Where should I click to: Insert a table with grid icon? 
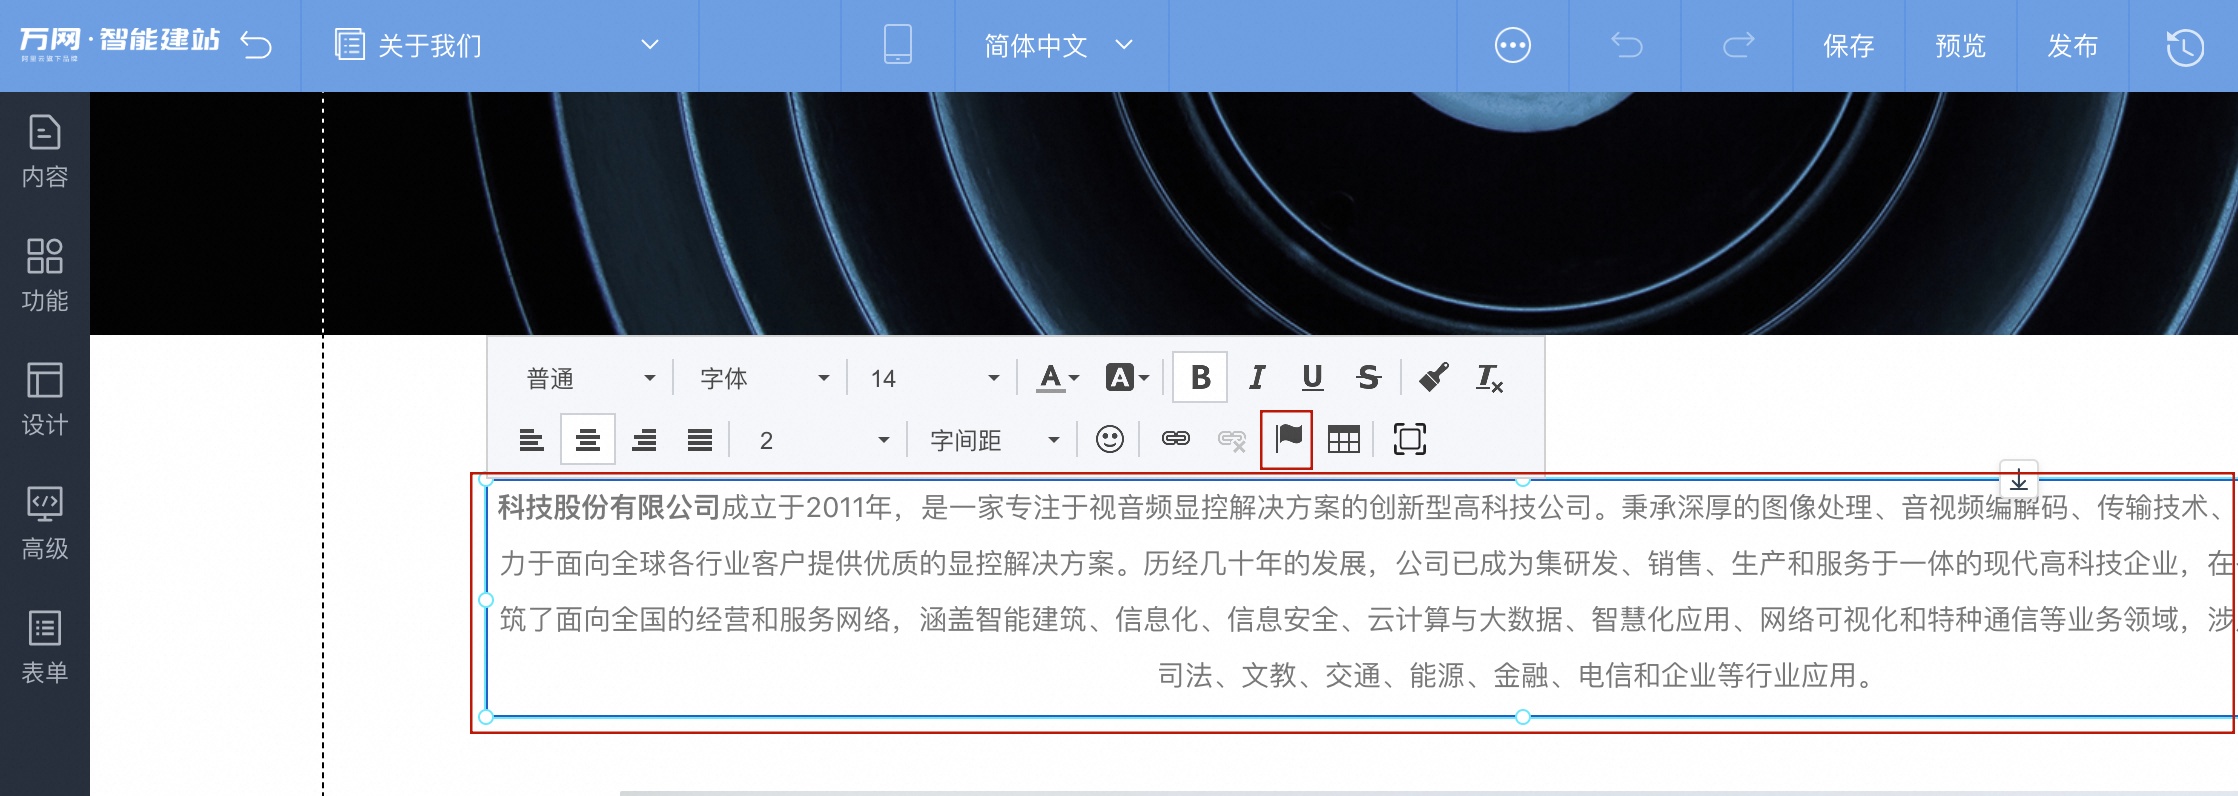coord(1343,440)
